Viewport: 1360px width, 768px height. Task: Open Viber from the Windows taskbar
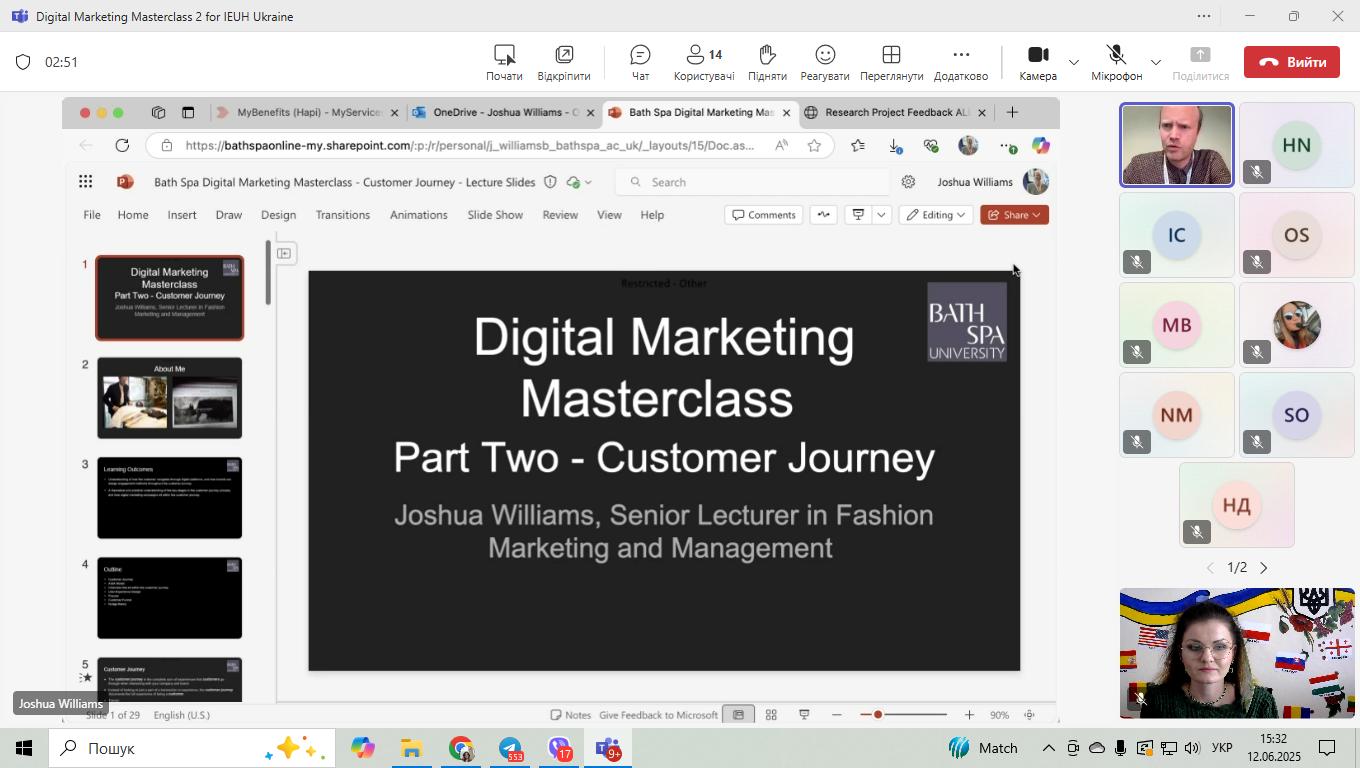tap(559, 748)
